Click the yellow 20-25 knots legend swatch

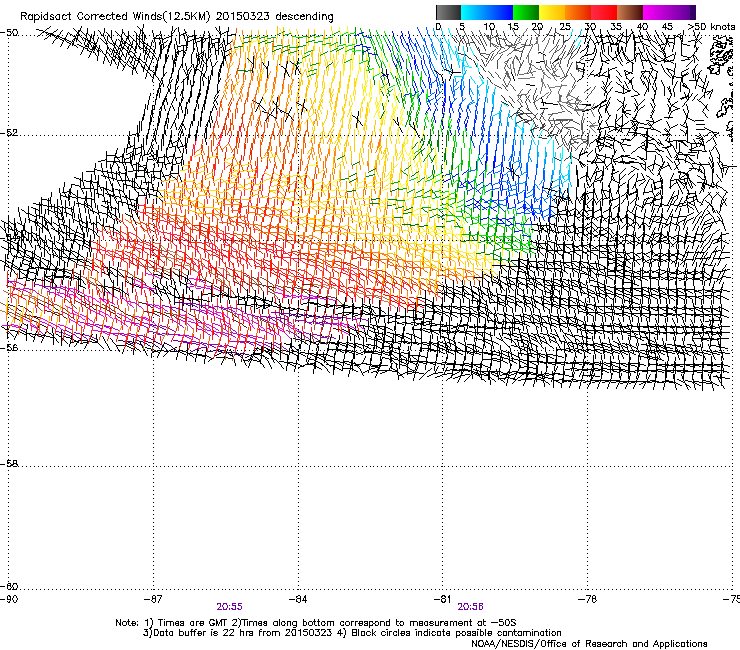coord(552,12)
